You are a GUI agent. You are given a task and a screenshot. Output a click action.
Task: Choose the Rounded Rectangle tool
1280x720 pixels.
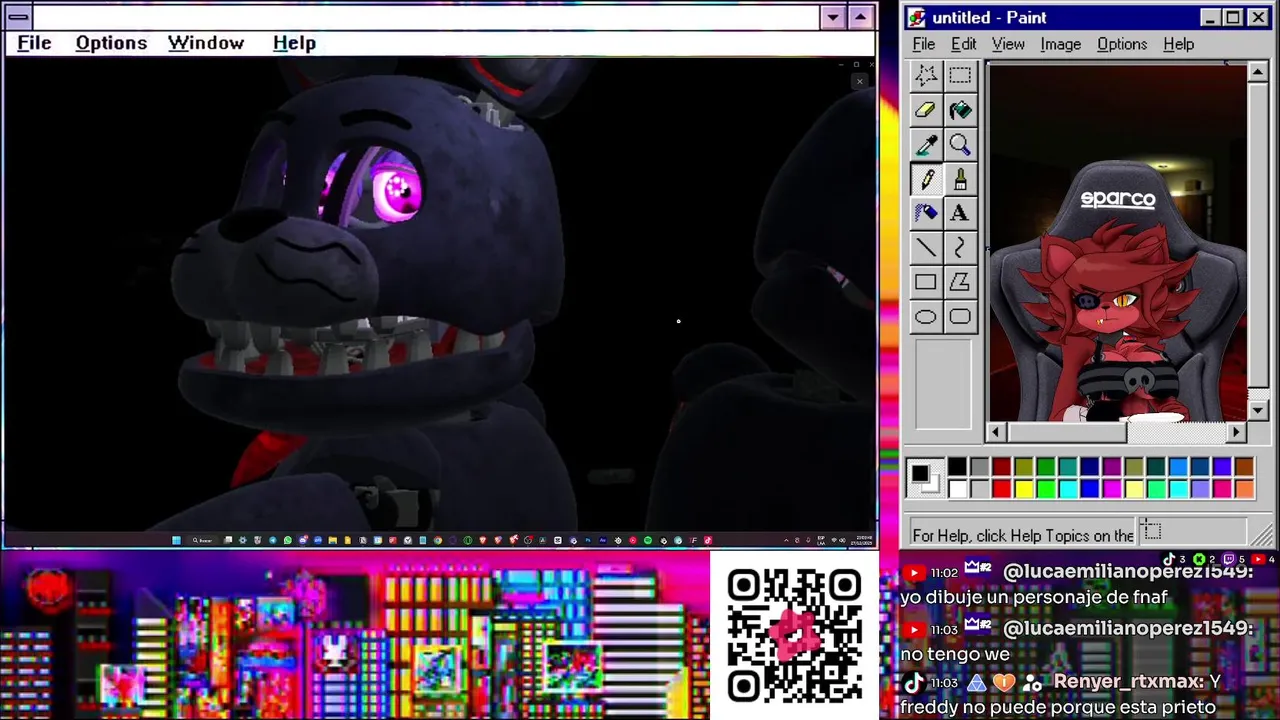960,317
